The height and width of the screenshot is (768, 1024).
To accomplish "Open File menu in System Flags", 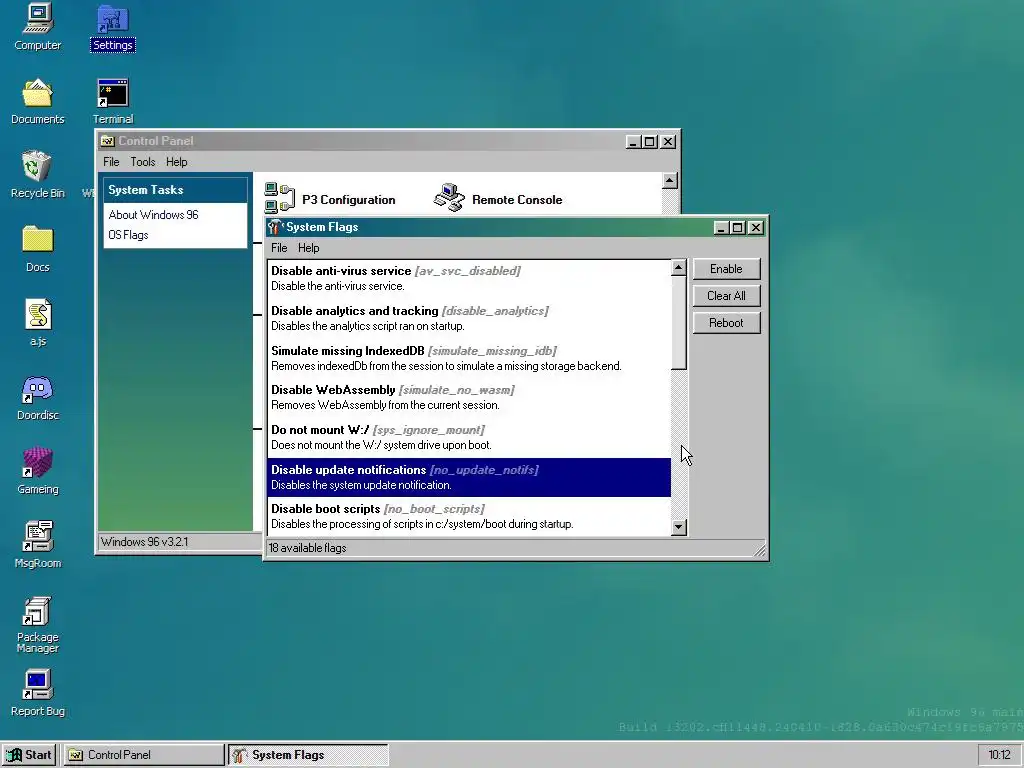I will 279,248.
